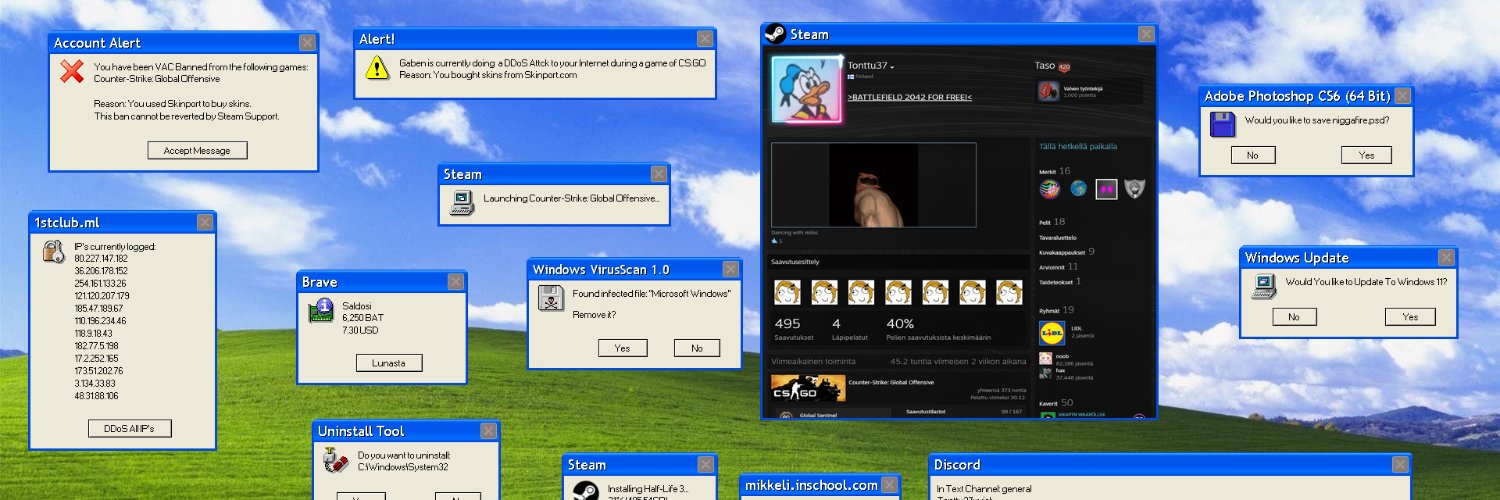Open the Pelit 18 games link
The image size is (1500, 500).
1052,221
